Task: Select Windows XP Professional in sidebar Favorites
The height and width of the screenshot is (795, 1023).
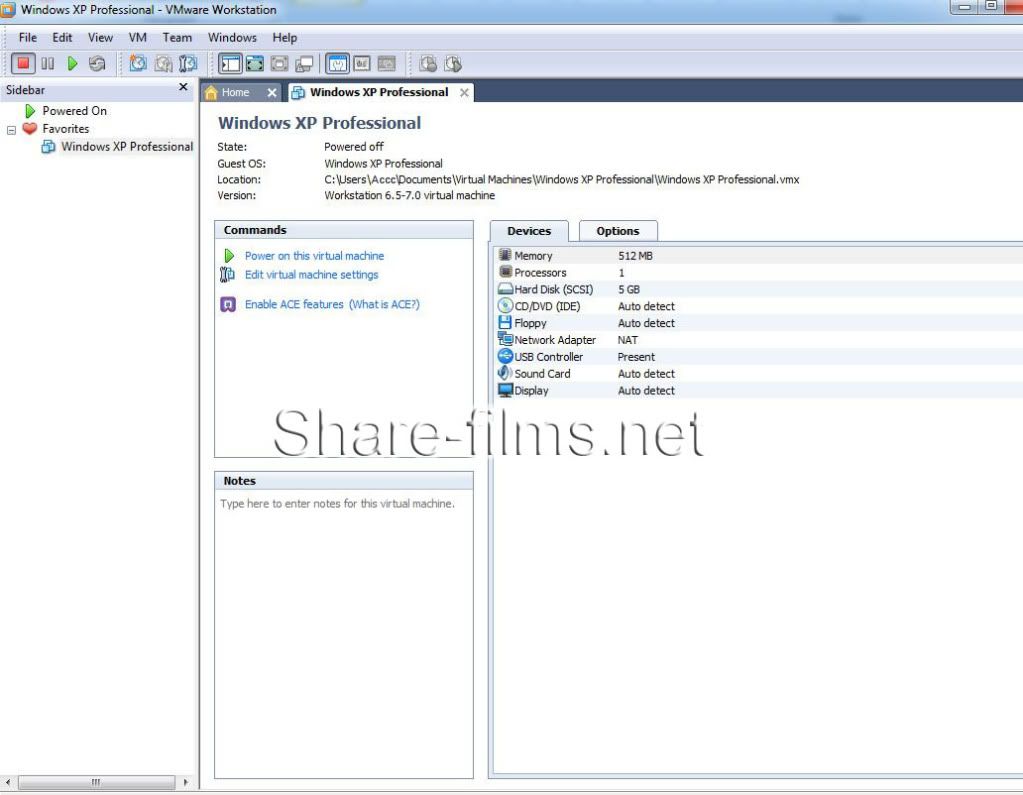Action: [127, 147]
